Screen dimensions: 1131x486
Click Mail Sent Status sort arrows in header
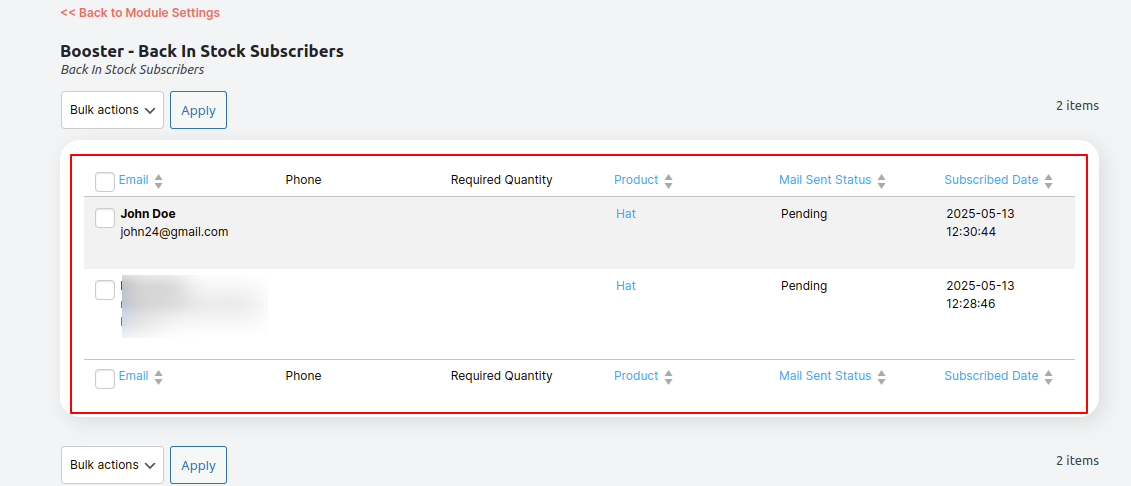pyautogui.click(x=881, y=181)
